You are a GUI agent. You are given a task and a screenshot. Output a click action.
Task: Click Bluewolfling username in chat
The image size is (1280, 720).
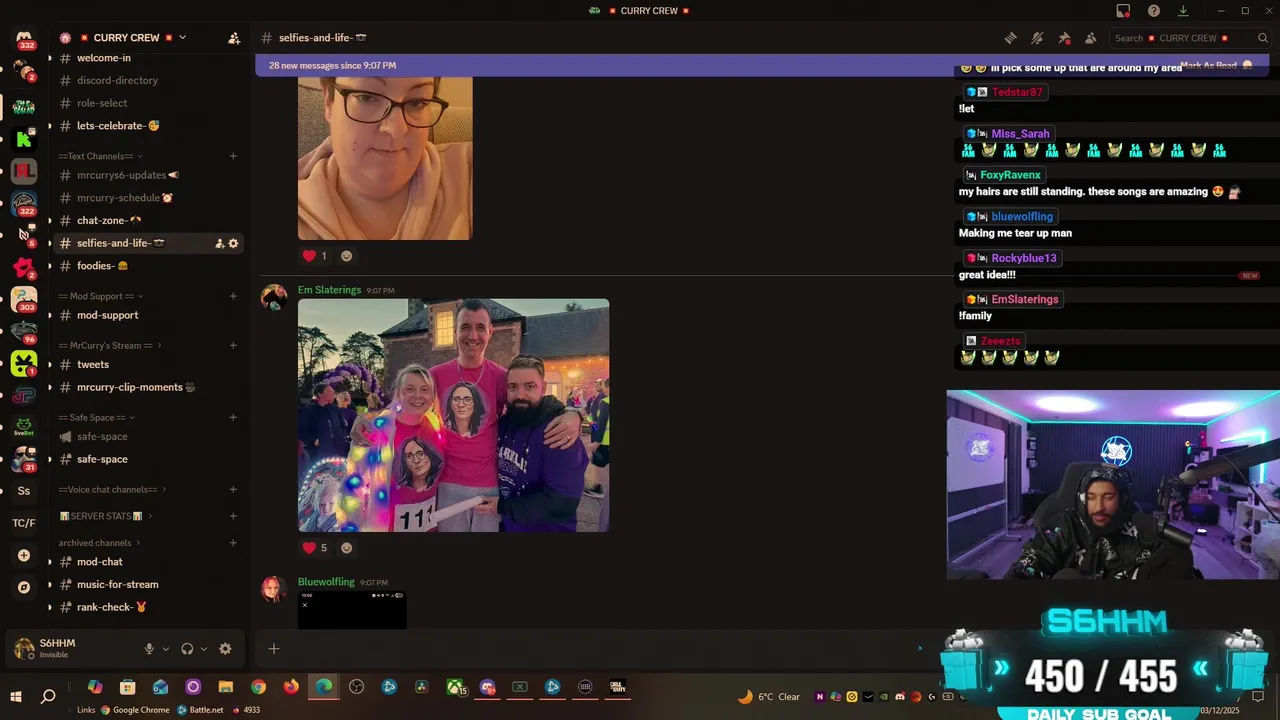point(326,582)
